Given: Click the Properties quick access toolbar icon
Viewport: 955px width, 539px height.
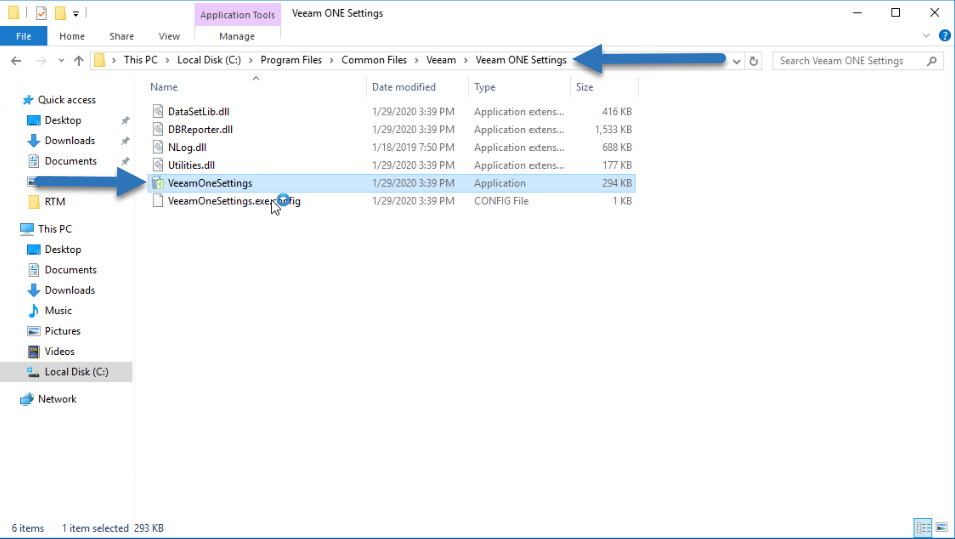Looking at the screenshot, I should [x=41, y=13].
